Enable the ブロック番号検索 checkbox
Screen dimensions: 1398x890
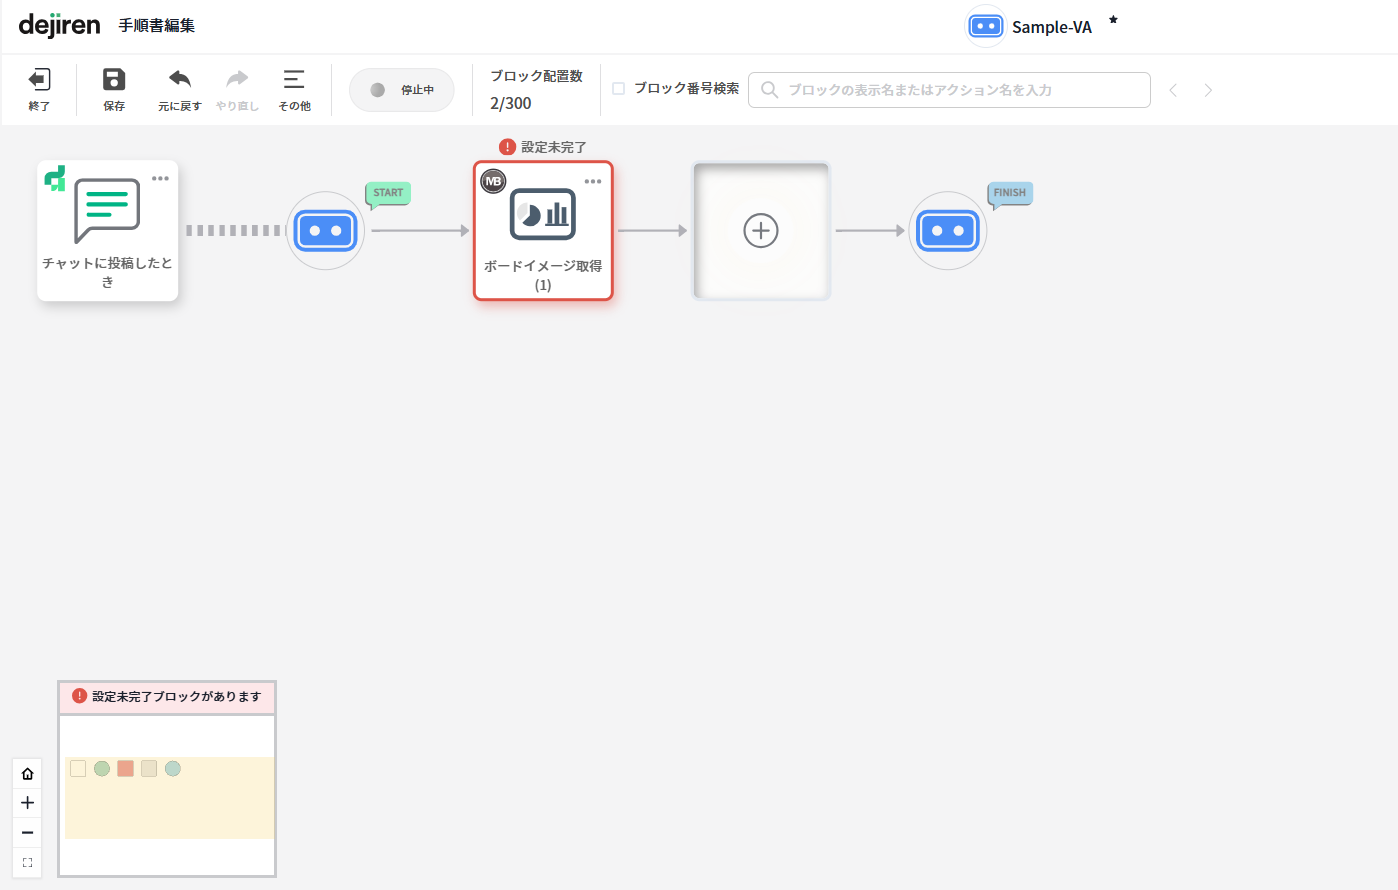(619, 89)
